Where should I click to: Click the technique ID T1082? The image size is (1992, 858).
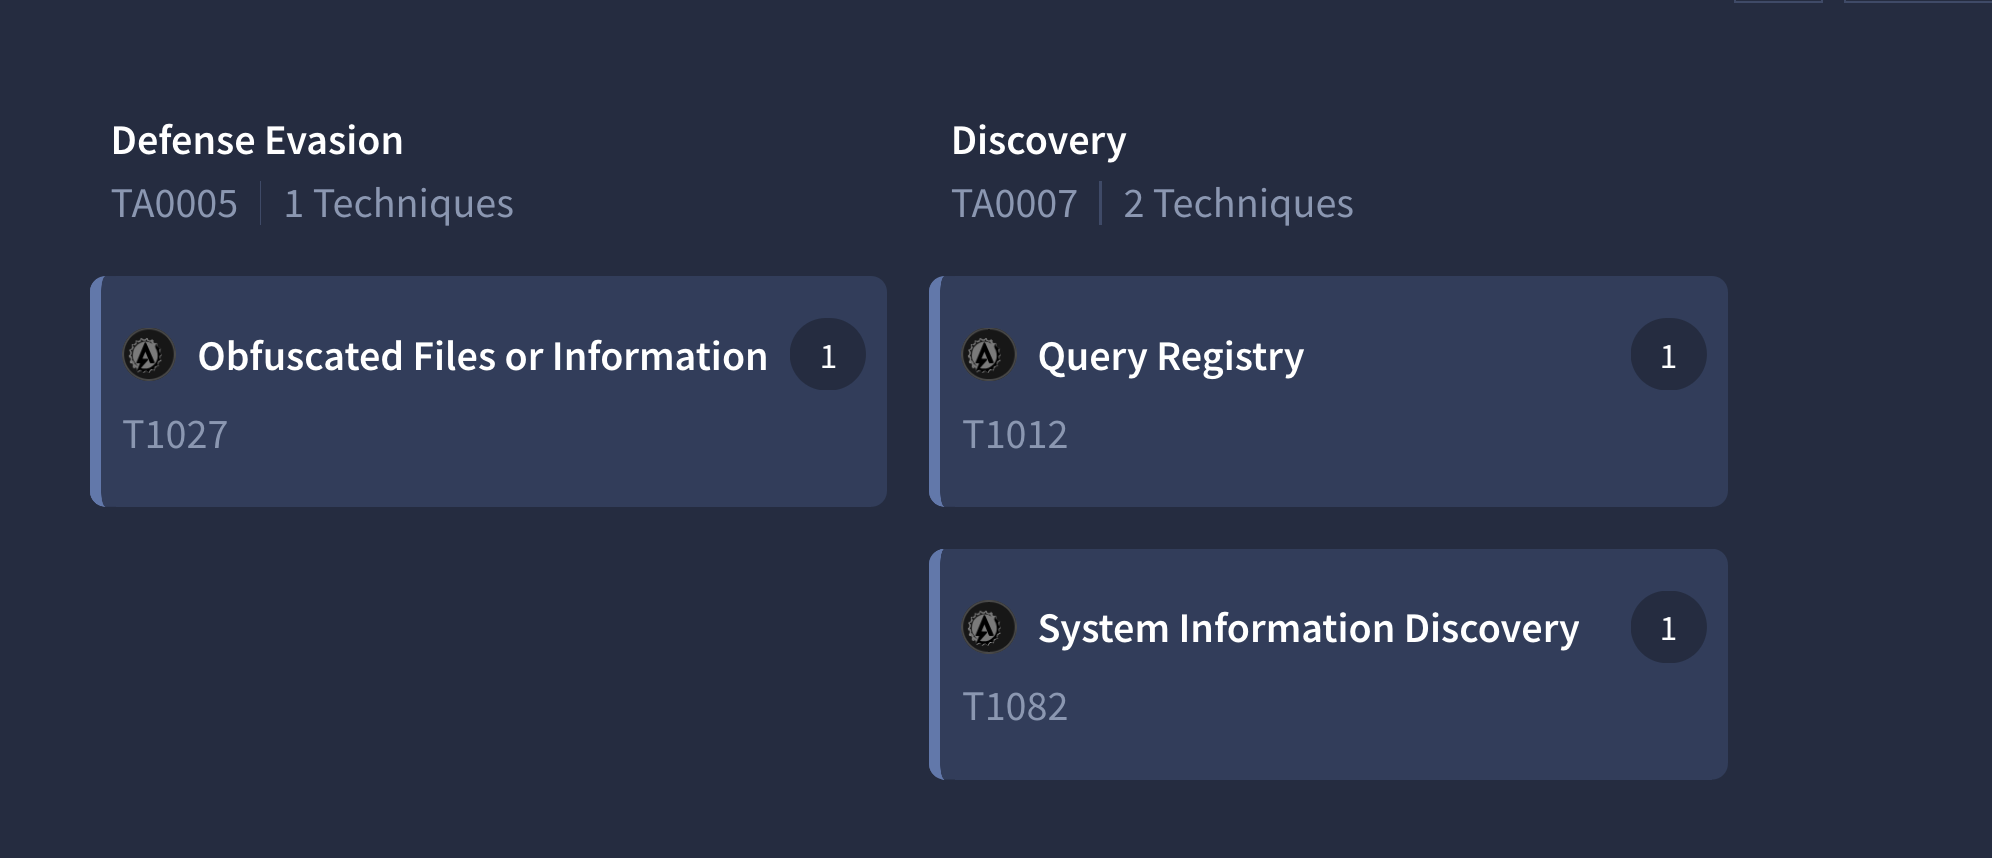1015,707
